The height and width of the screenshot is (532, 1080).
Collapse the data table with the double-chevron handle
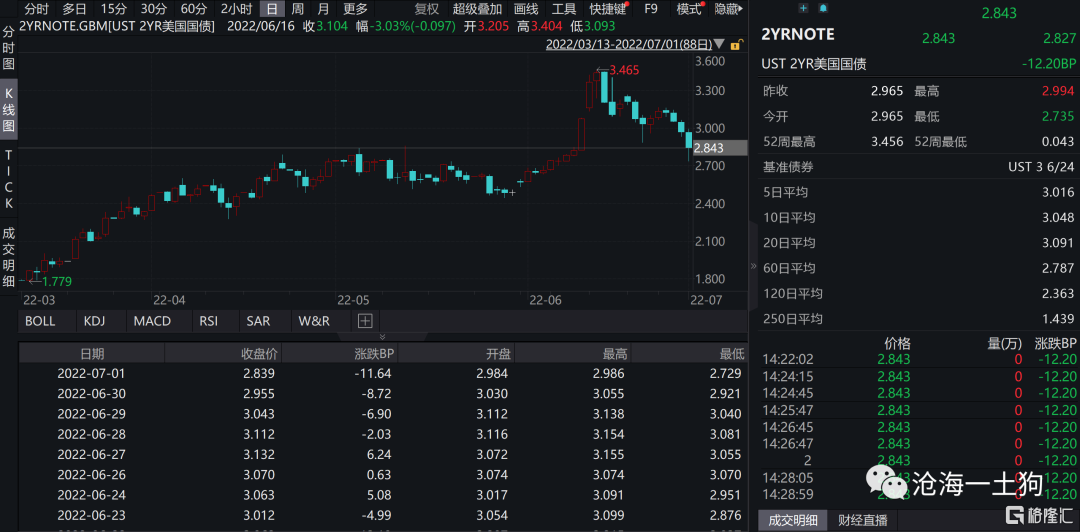(382, 337)
